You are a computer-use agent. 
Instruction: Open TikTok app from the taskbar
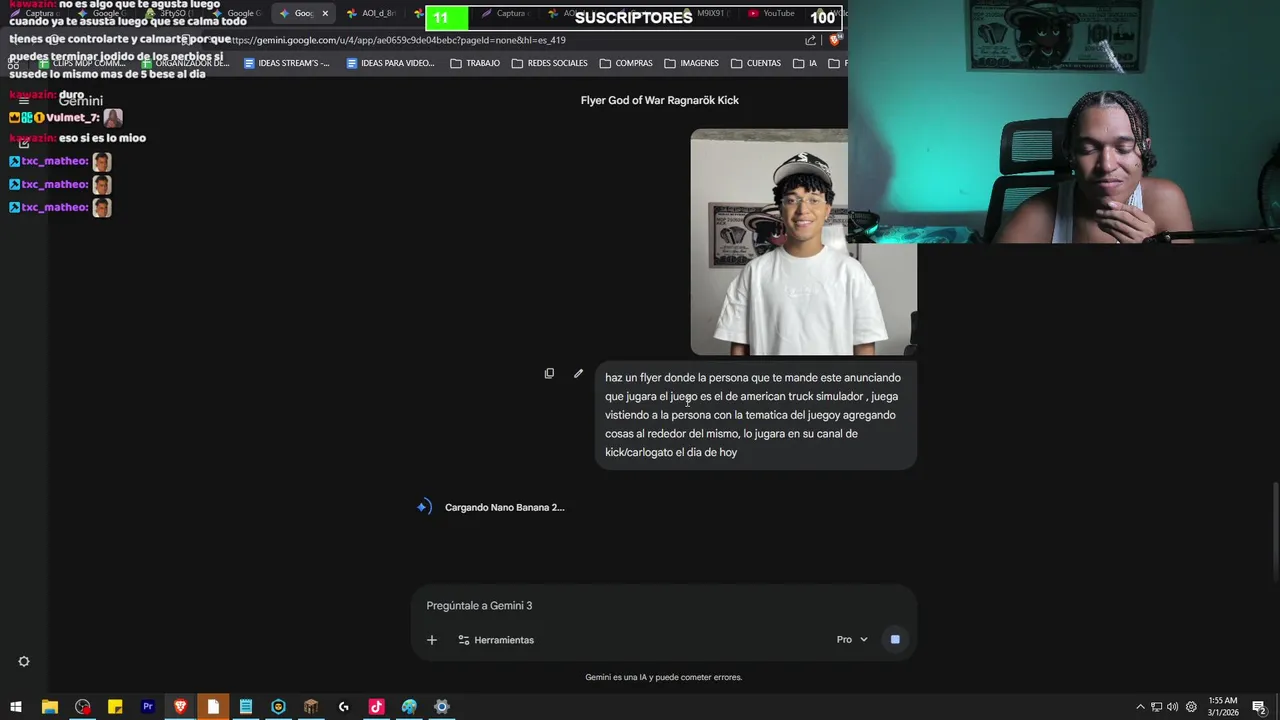pyautogui.click(x=376, y=707)
